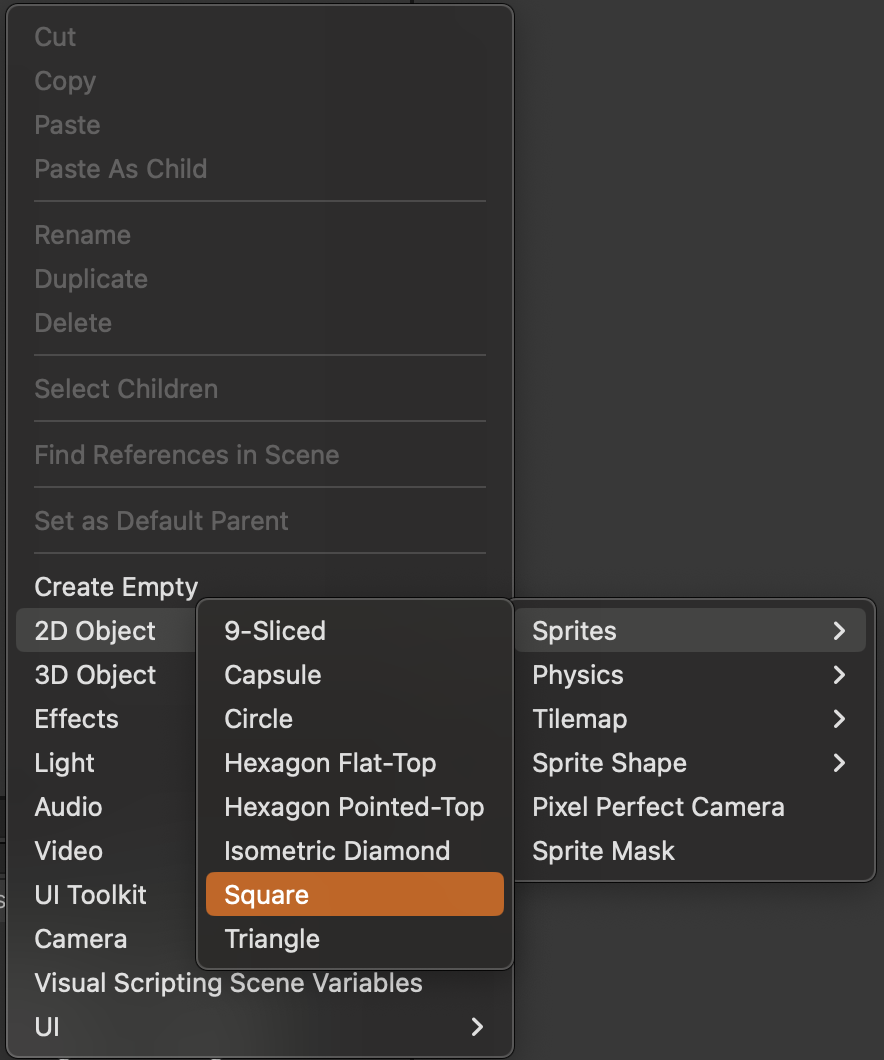Click Create Empty menu entry
884x1060 pixels.
(x=116, y=587)
